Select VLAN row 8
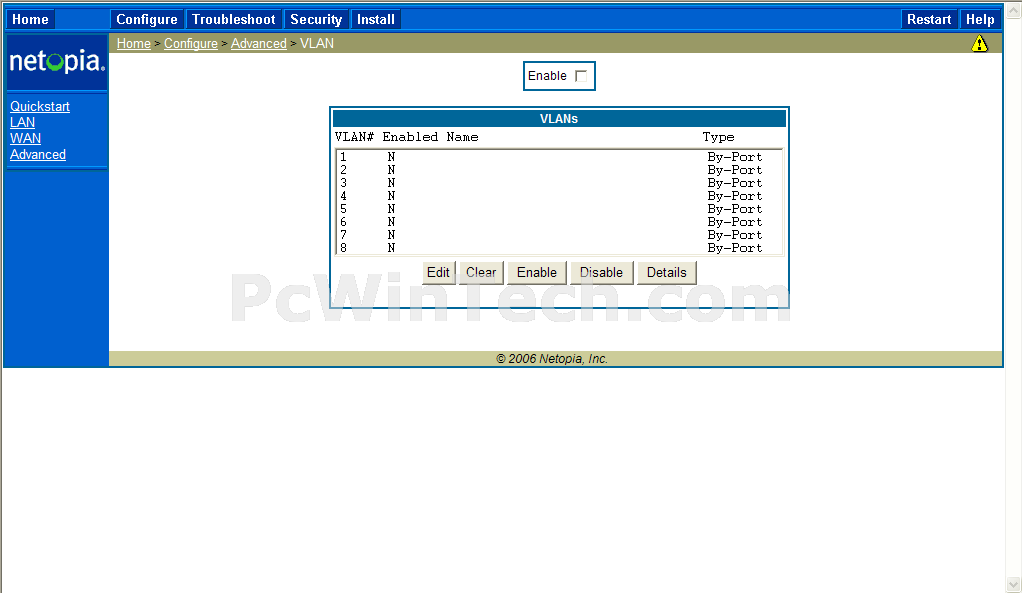Viewport: 1022px width, 593px height. 559,248
